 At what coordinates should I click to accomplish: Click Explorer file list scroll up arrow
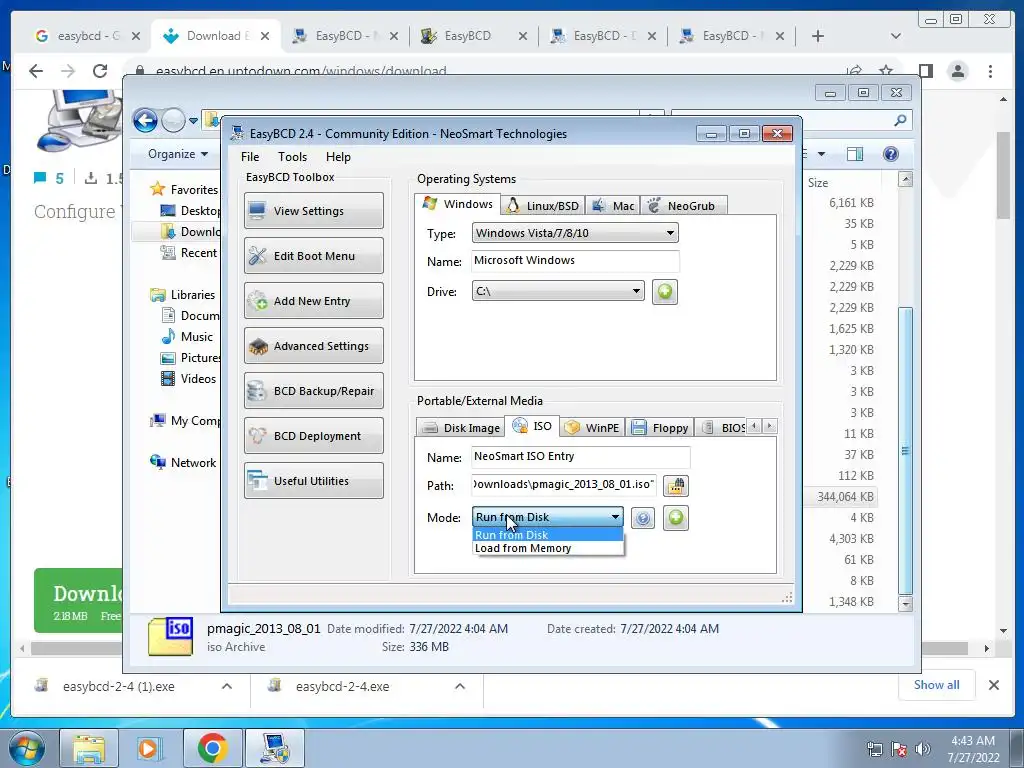tap(905, 179)
